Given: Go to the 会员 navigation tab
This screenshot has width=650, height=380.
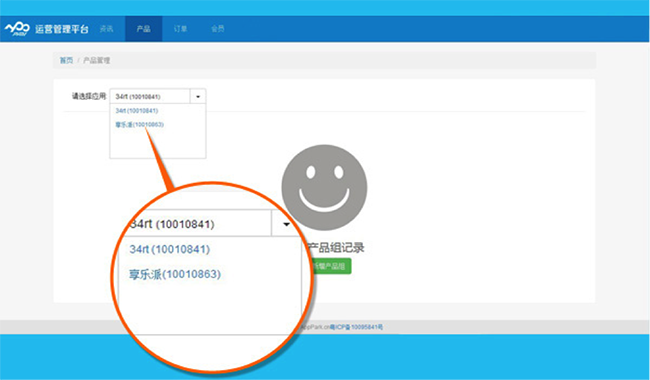Looking at the screenshot, I should coord(218,29).
